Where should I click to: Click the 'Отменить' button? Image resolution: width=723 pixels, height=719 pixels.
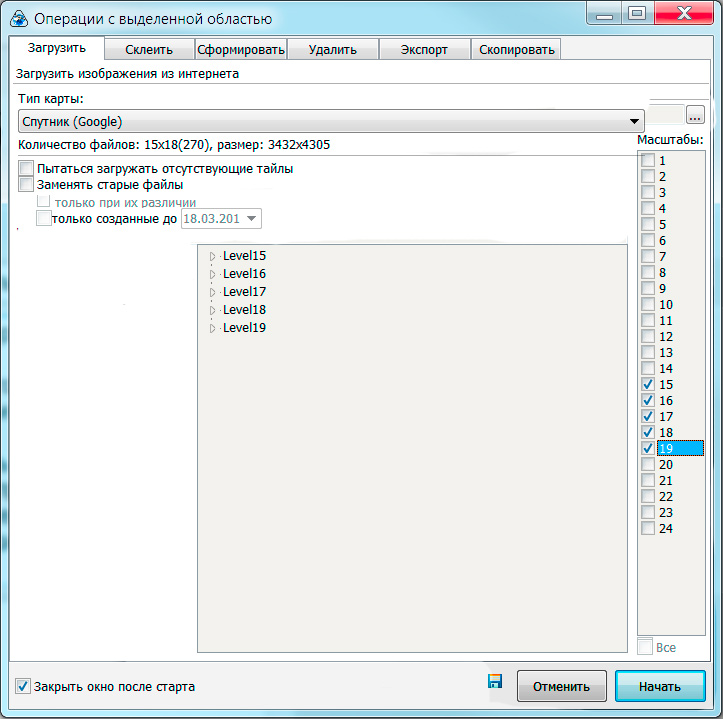561,687
